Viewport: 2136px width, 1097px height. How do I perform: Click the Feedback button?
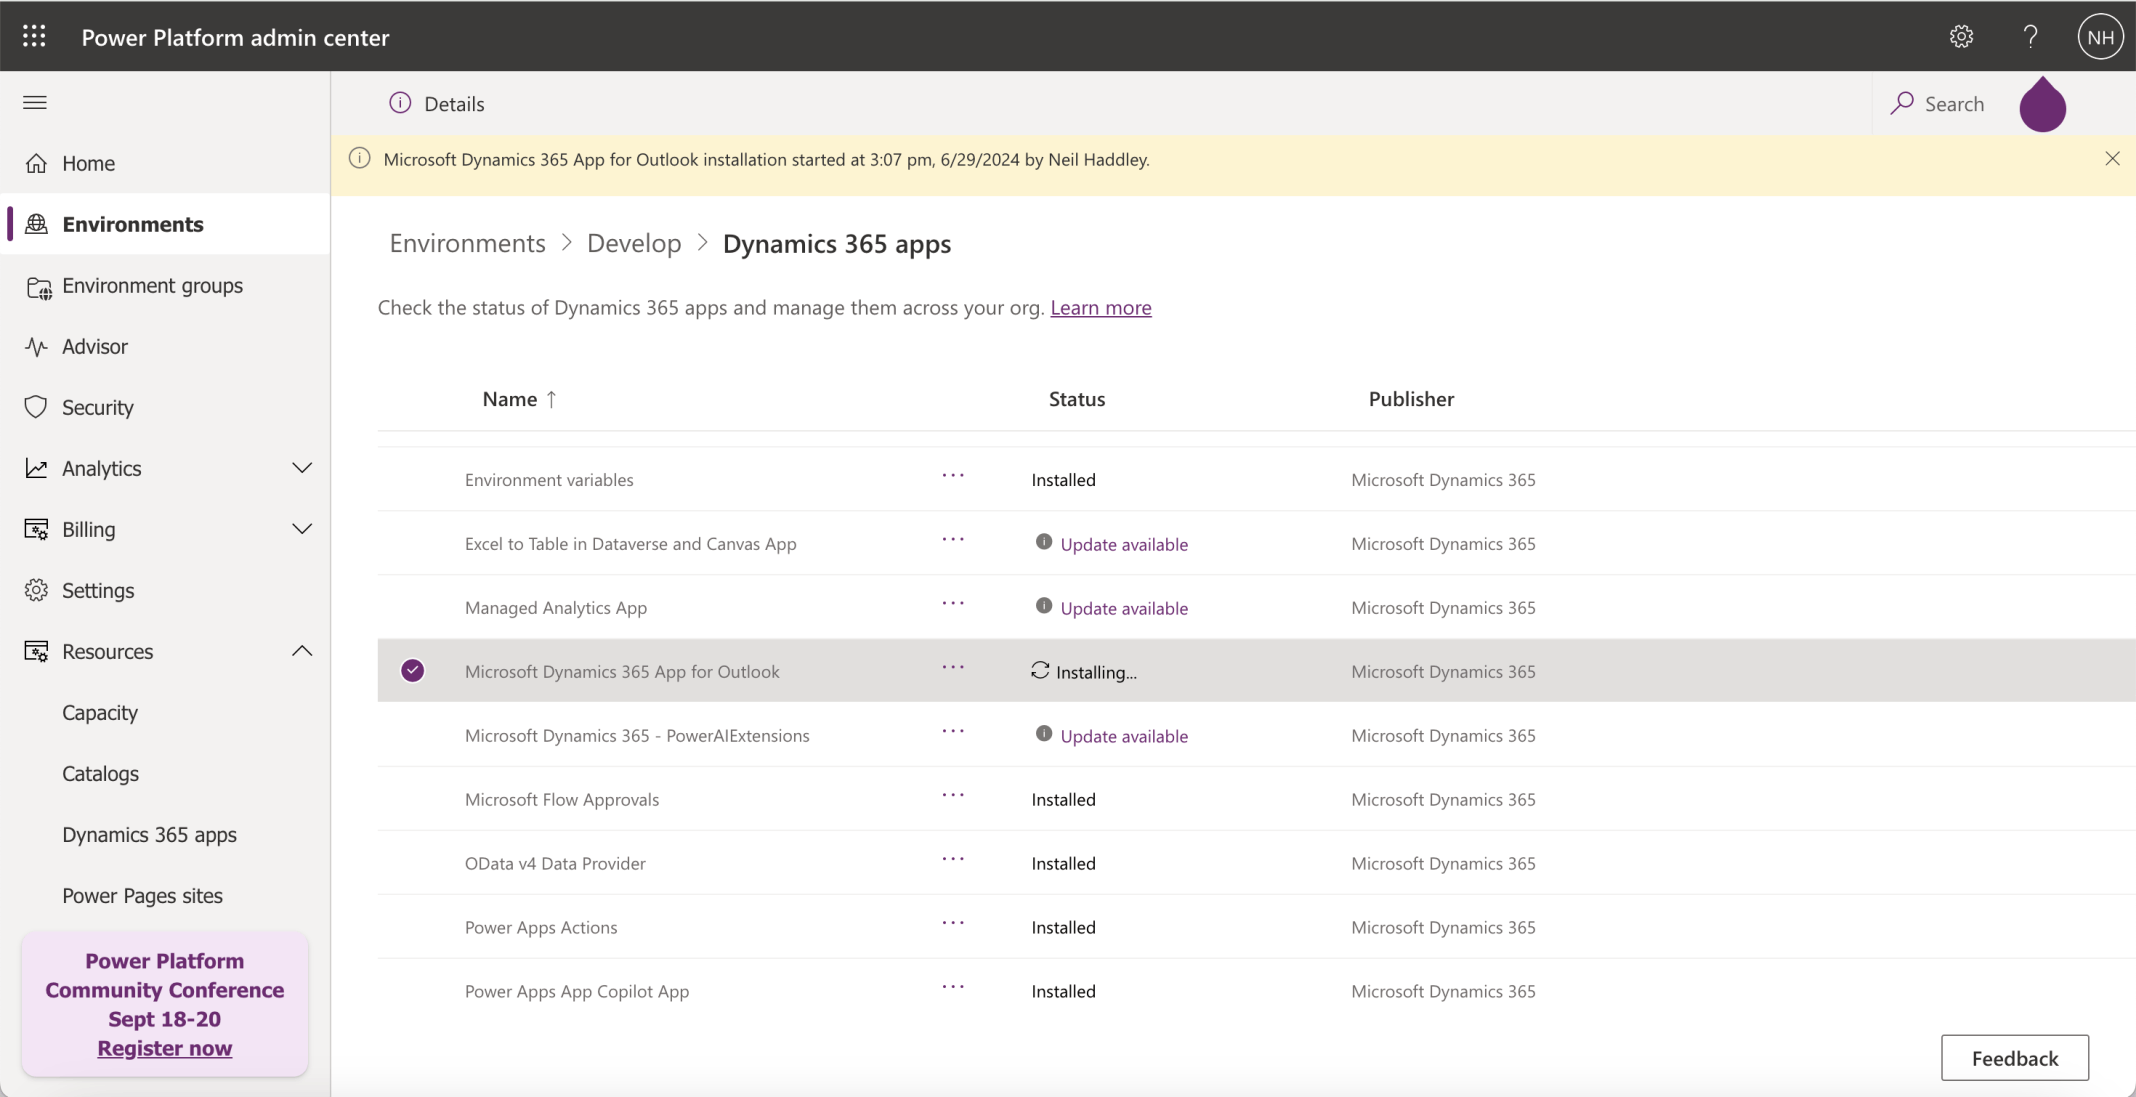[2014, 1058]
